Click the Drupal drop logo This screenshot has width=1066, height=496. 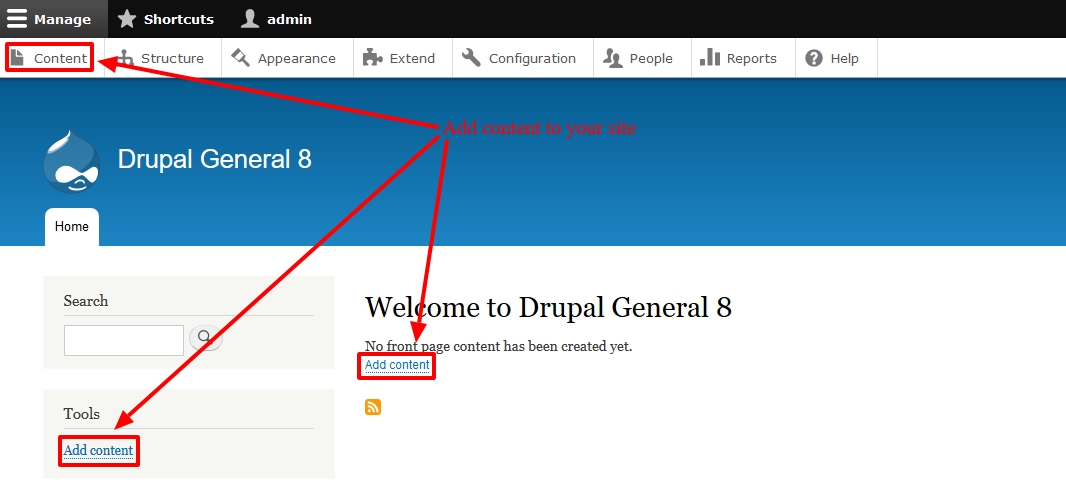point(71,162)
